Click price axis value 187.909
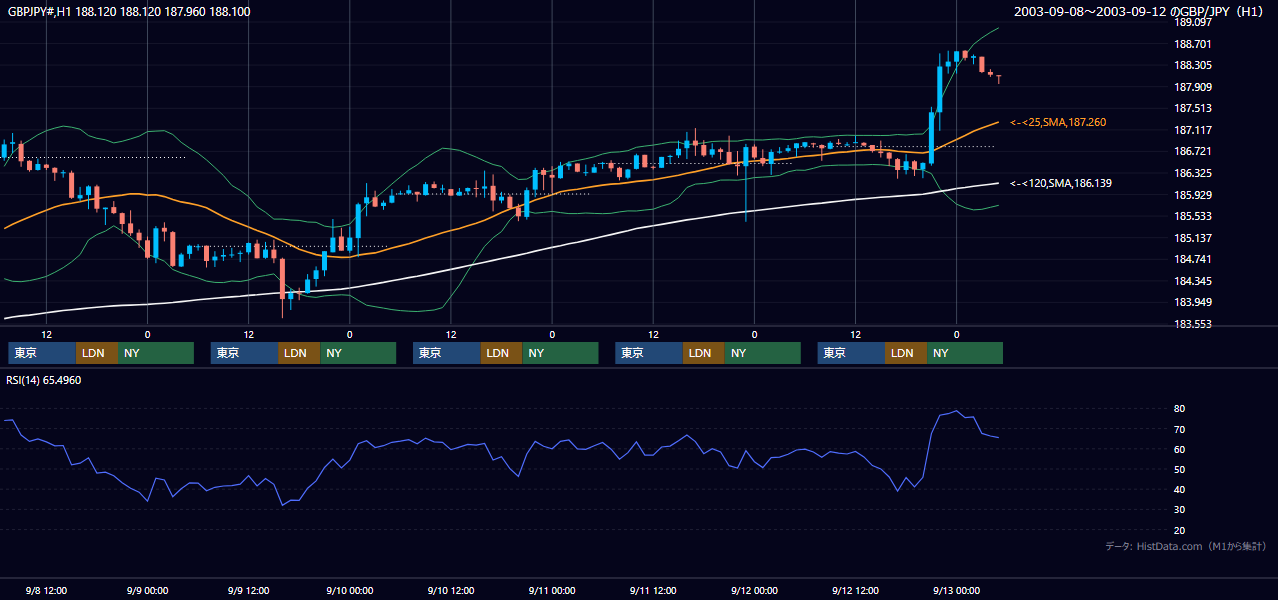This screenshot has width=1278, height=600. 1193,87
